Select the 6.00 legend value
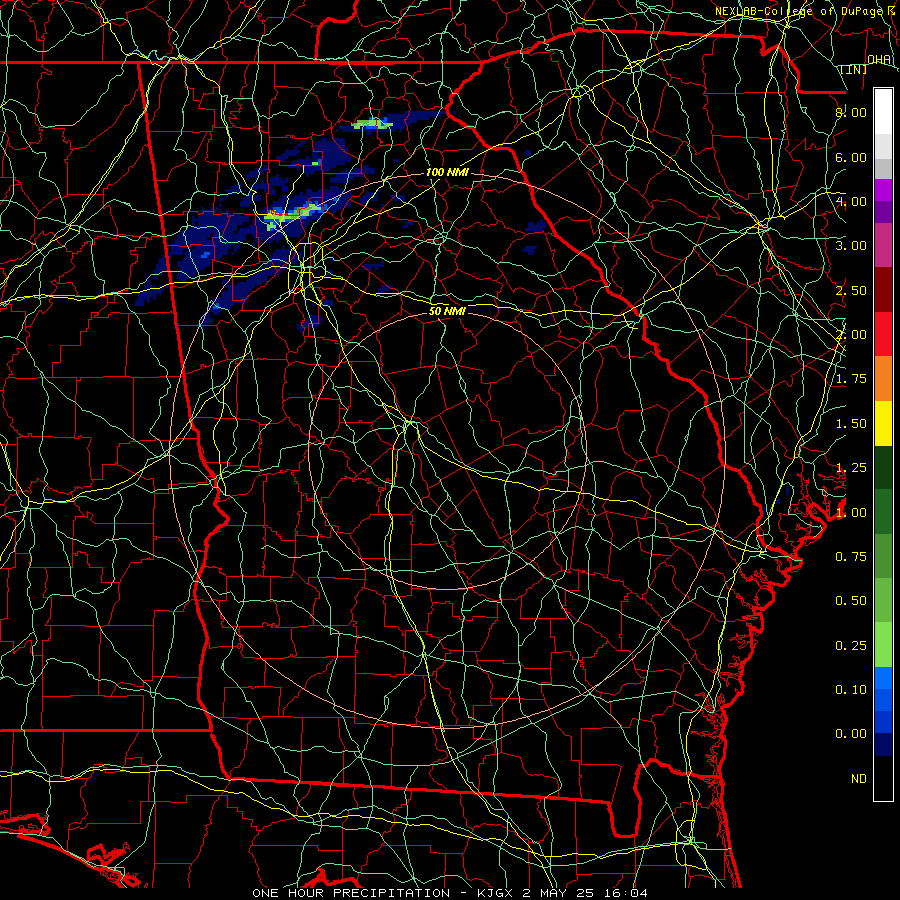The height and width of the screenshot is (900, 900). pyautogui.click(x=851, y=157)
